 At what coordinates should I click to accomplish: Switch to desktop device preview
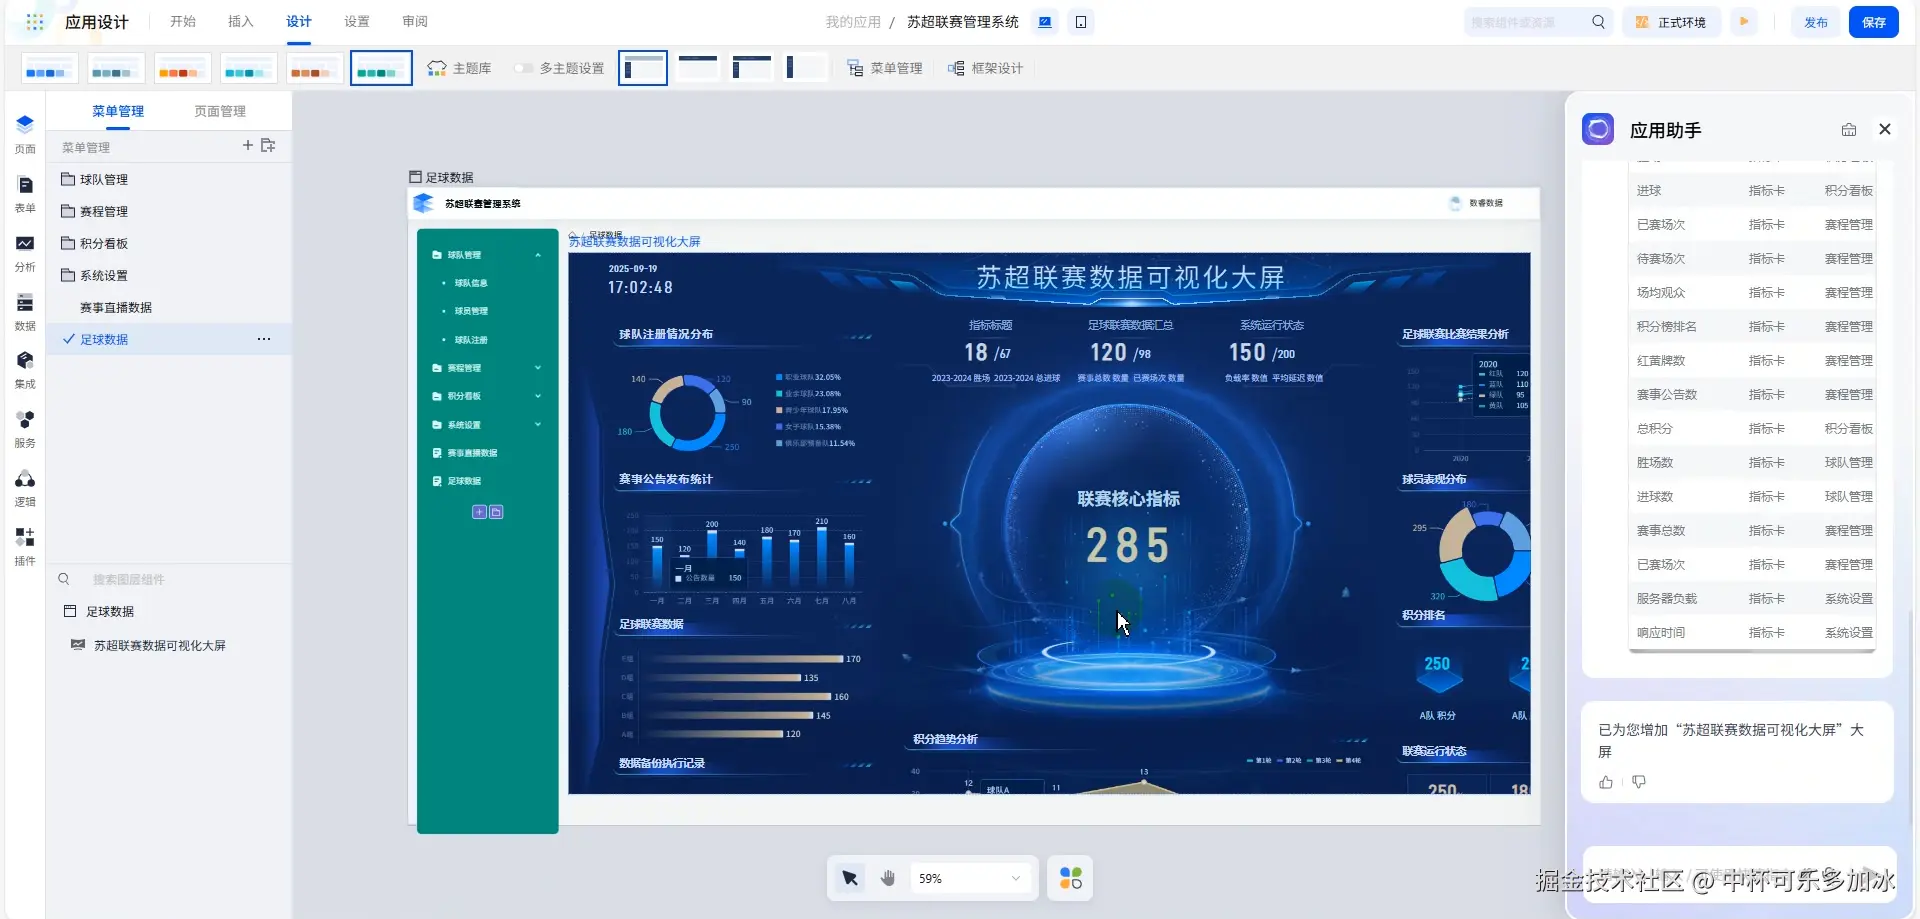point(1045,22)
